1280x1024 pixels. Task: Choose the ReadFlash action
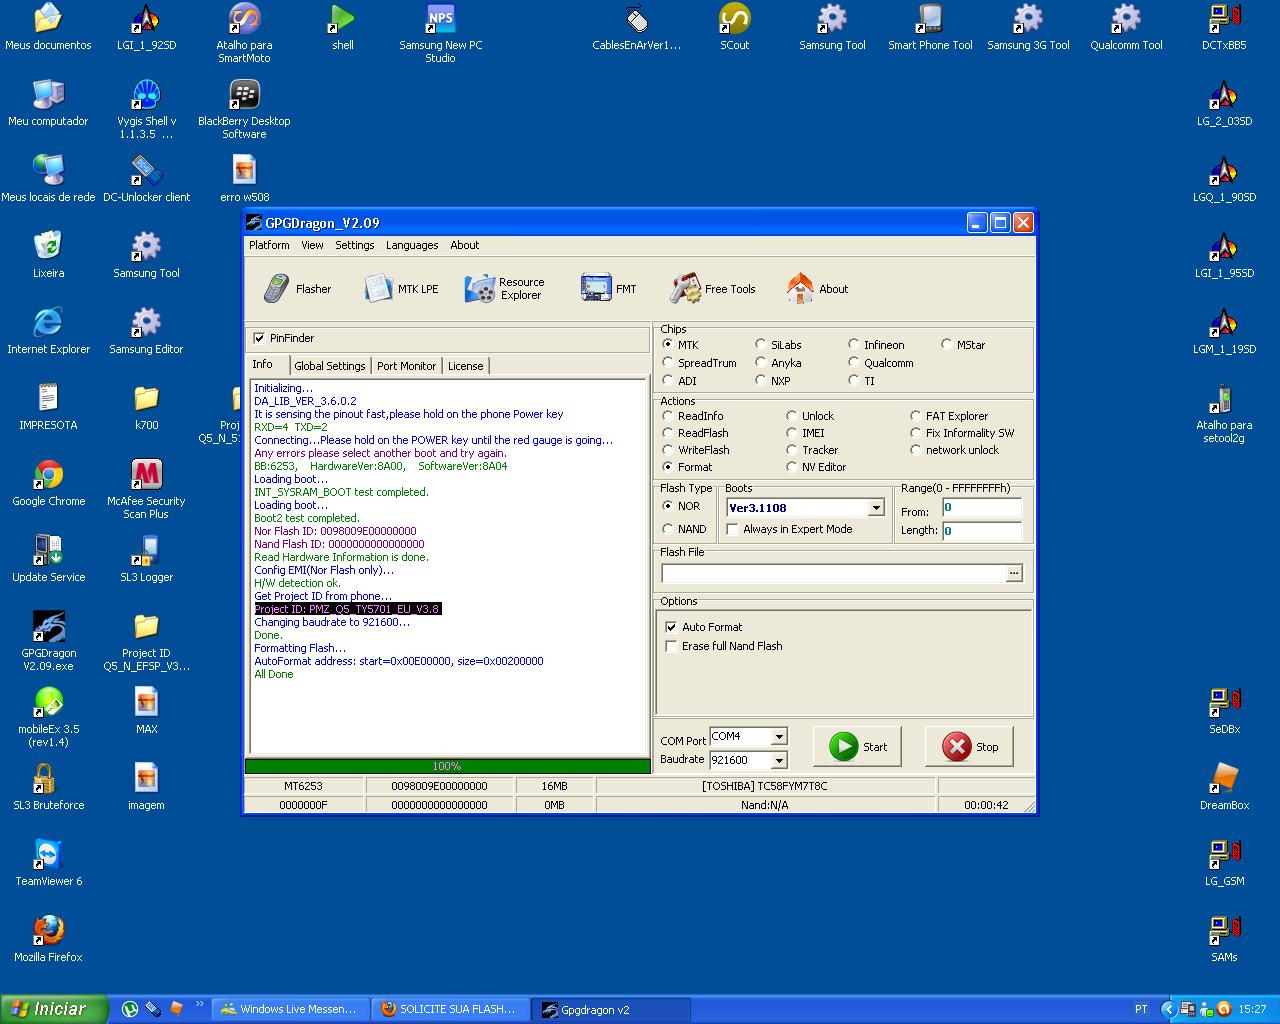coord(668,433)
